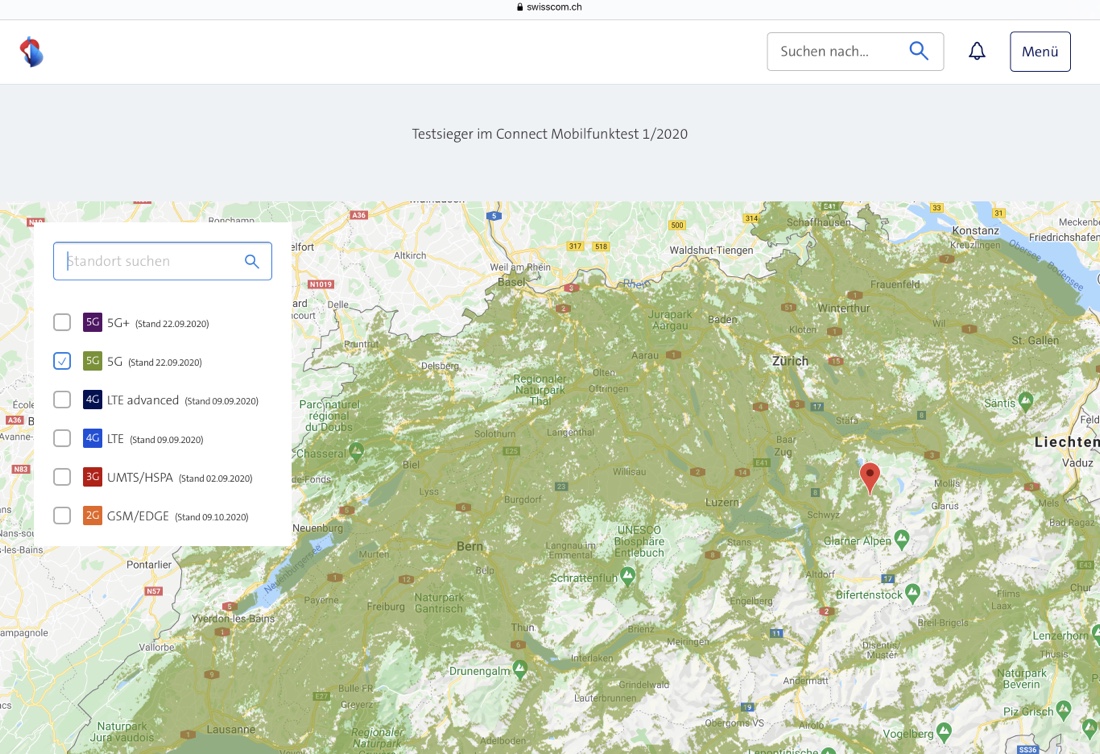Click the Zürich city label on map

coord(789,361)
